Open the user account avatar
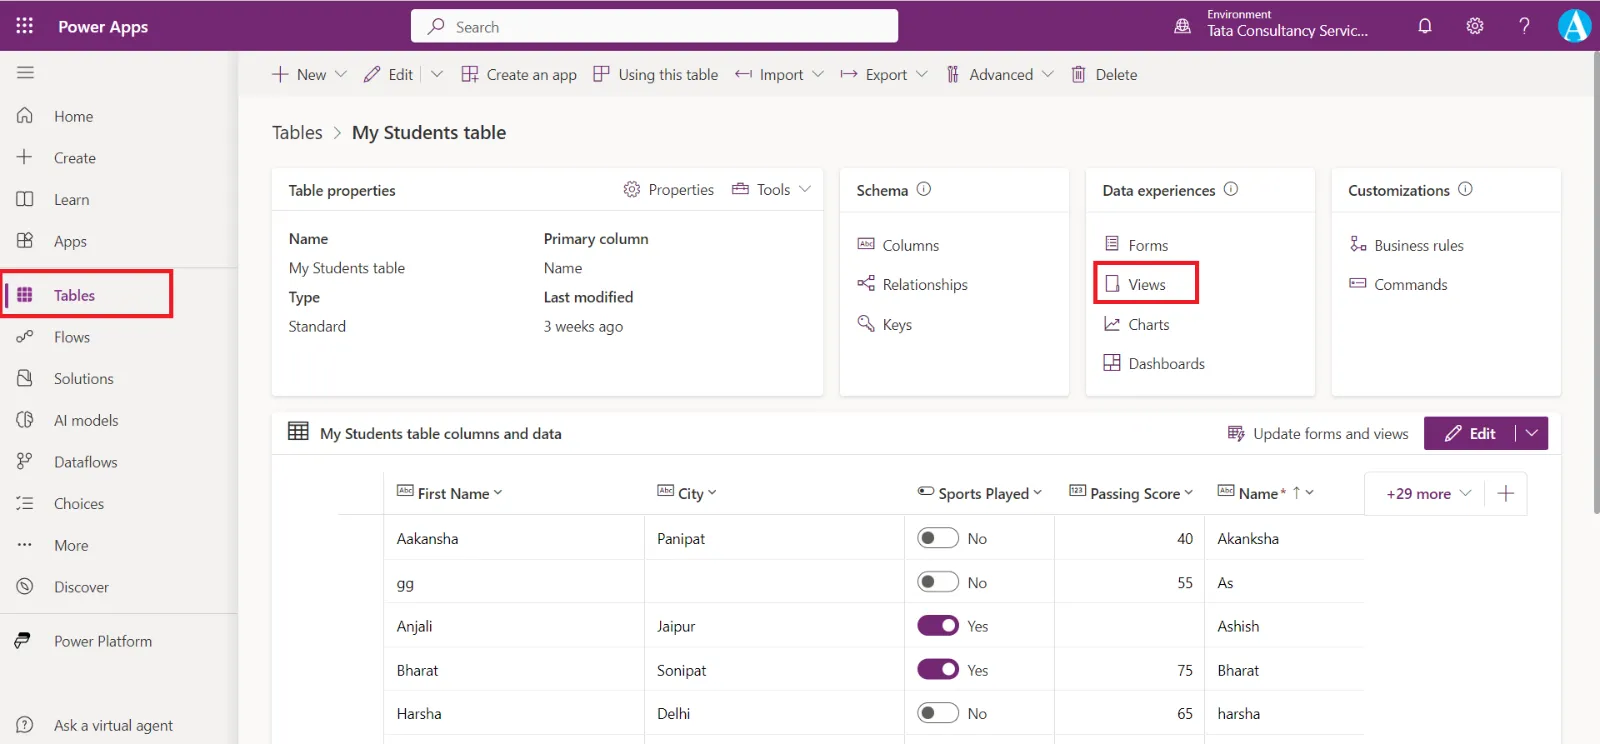This screenshot has height=744, width=1600. (1574, 26)
